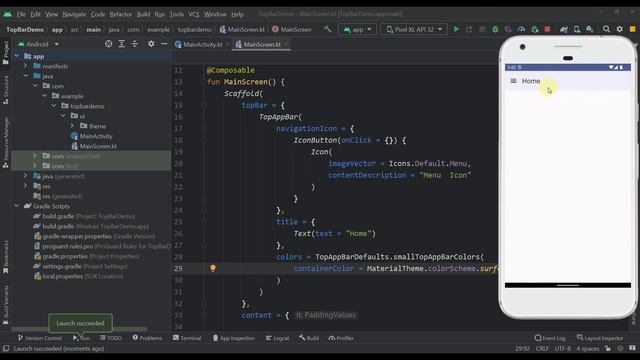Click the lightbulb intention icon on line 29
The width and height of the screenshot is (640, 360).
213,268
